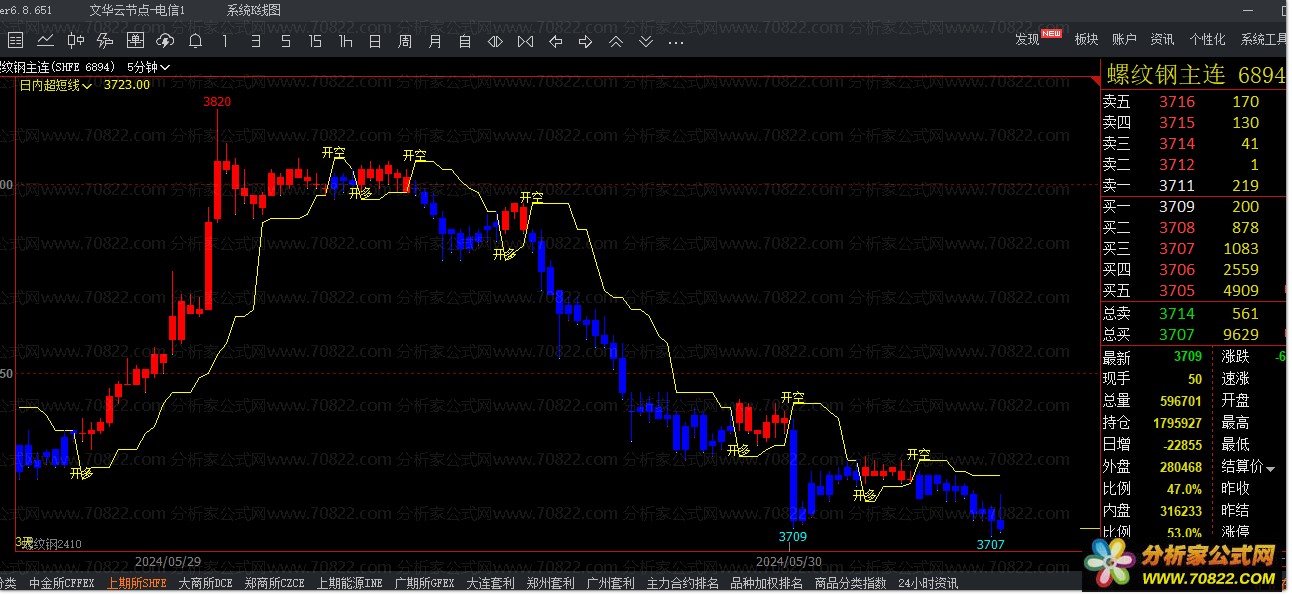Click 卖五 price 3716
The height and width of the screenshot is (595, 1292).
(1177, 102)
